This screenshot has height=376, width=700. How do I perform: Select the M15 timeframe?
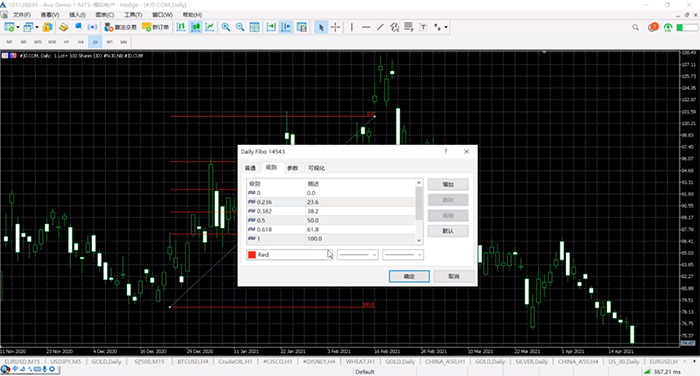tap(38, 42)
